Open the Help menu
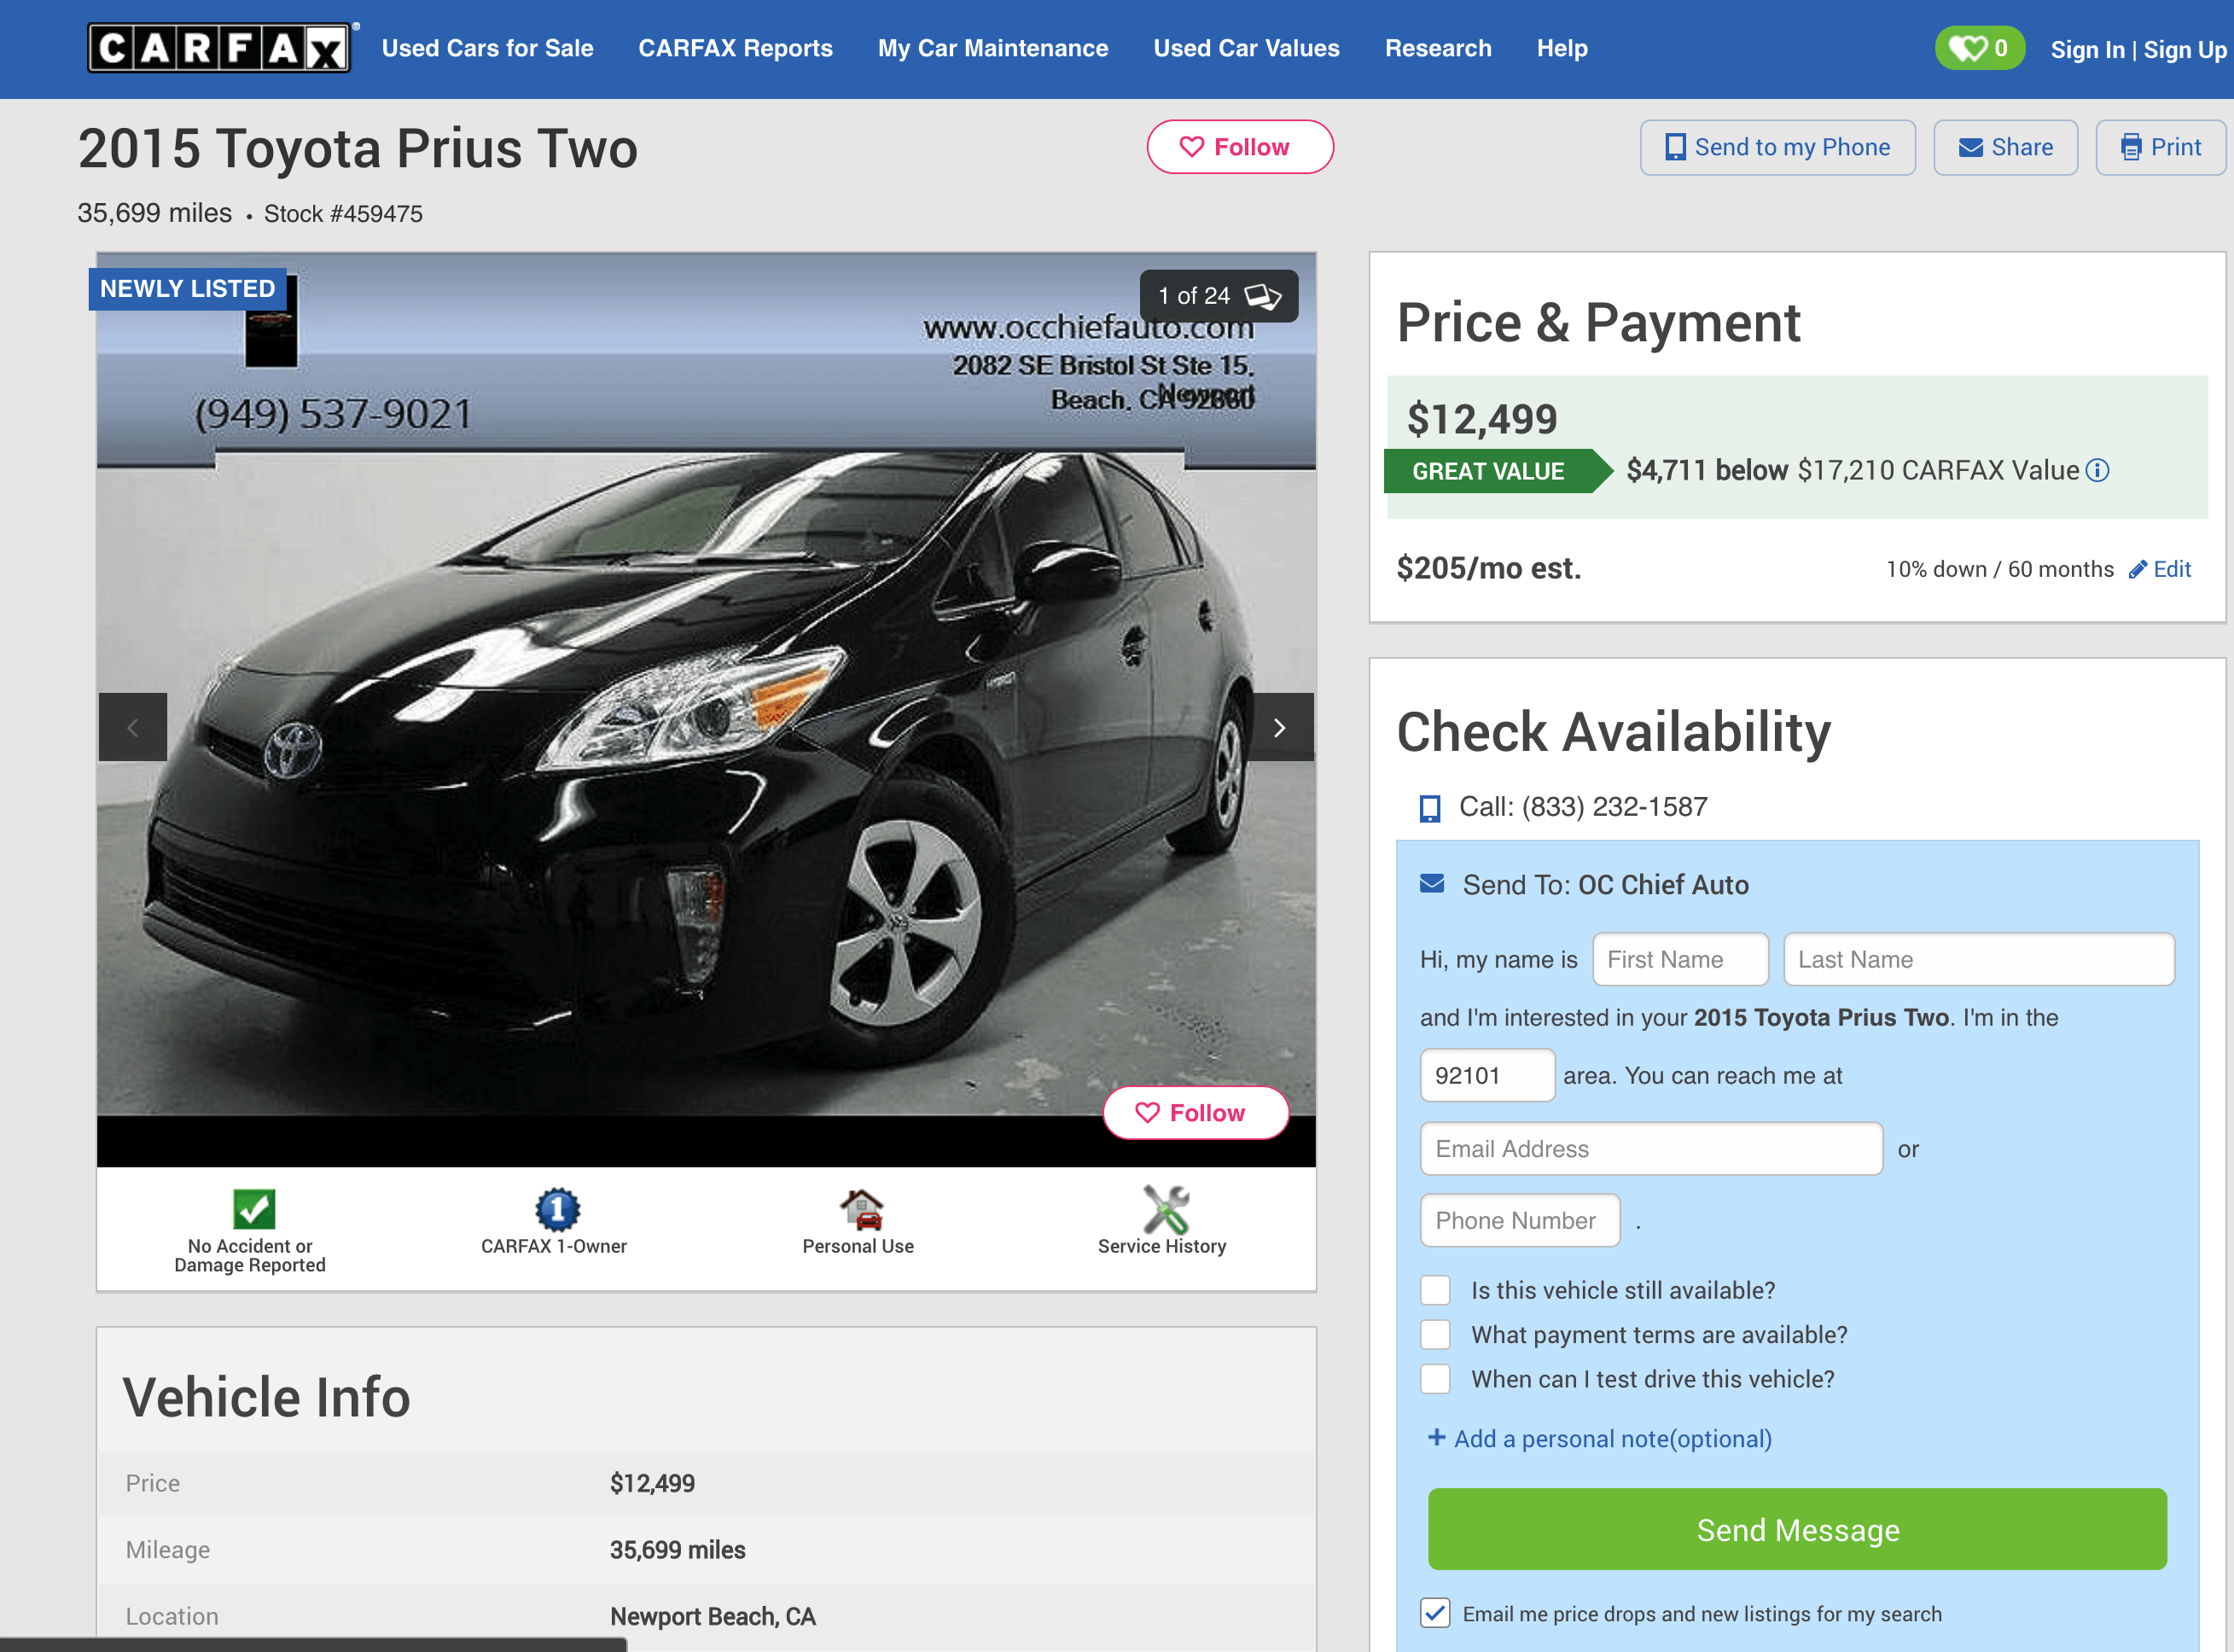The image size is (2234, 1652). click(1562, 48)
